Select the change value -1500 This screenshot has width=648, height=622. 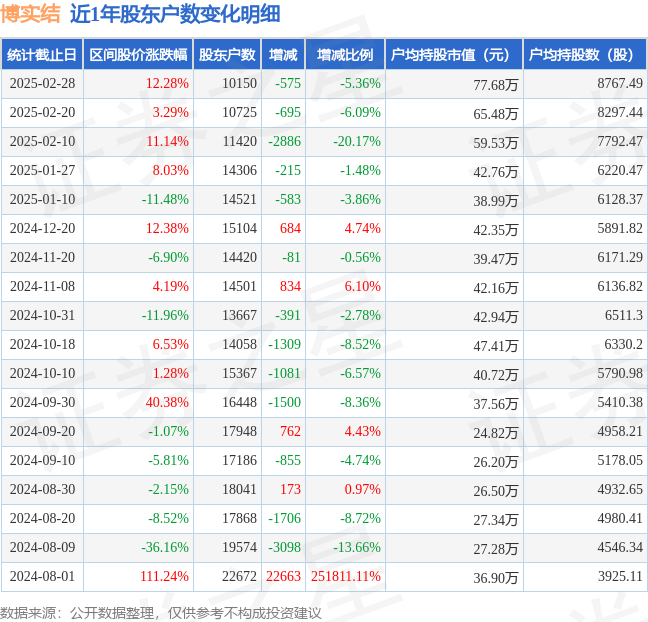(x=285, y=402)
